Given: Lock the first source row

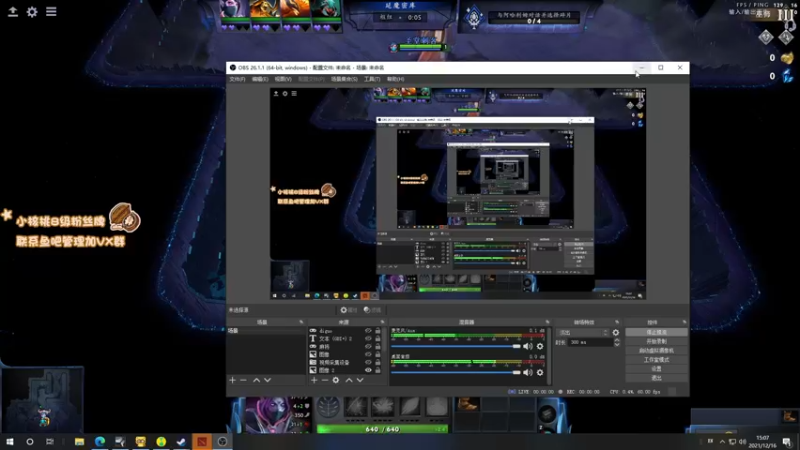Looking at the screenshot, I should 378,331.
